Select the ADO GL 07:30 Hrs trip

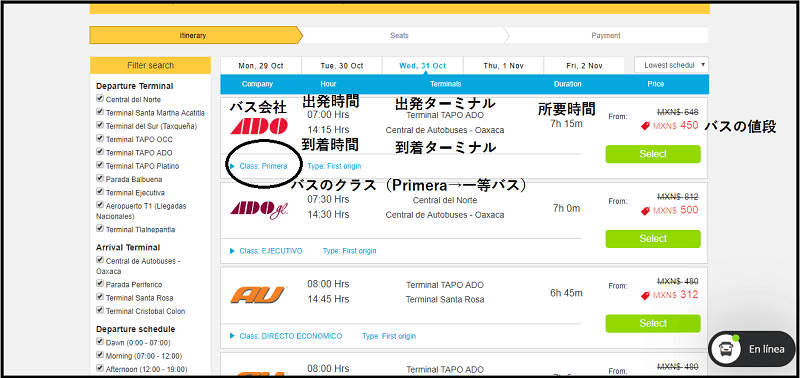click(x=653, y=239)
